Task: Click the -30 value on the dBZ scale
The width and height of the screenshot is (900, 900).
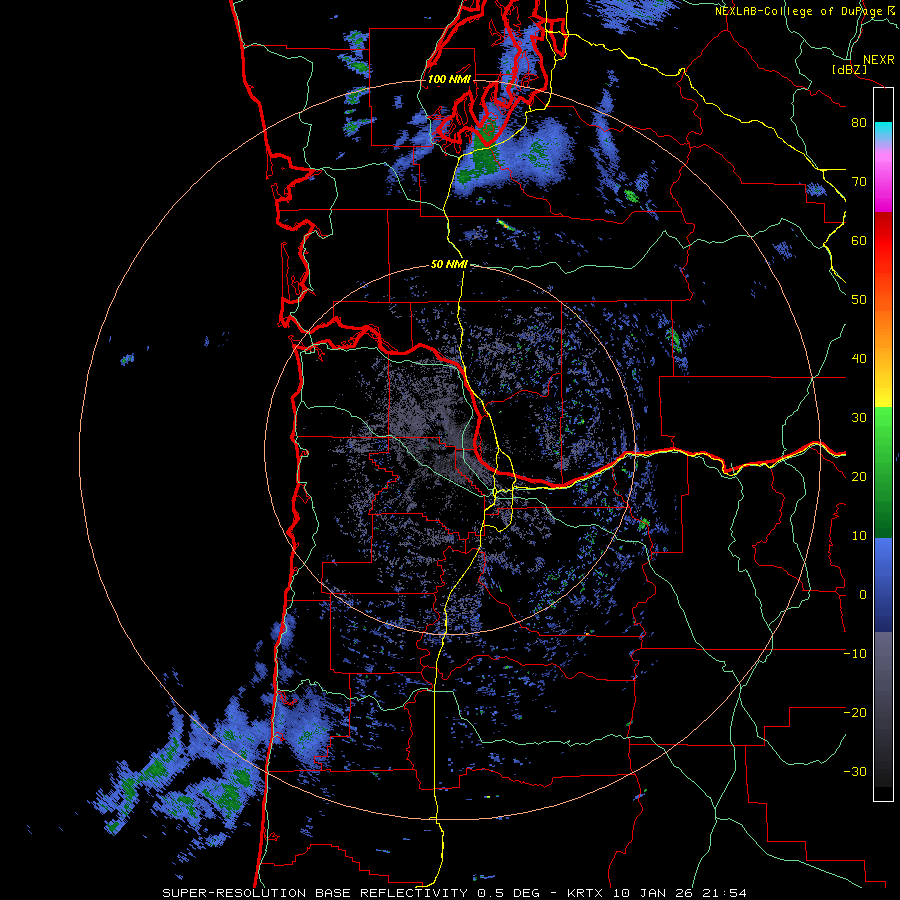Action: (x=855, y=772)
